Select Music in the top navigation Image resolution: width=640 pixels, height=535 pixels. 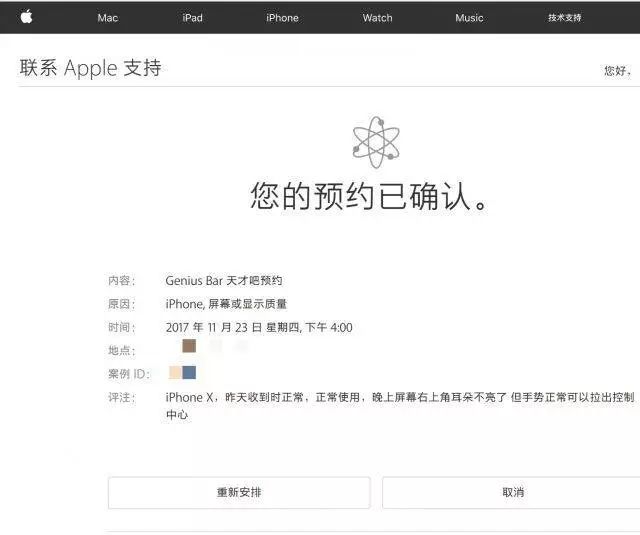point(469,18)
